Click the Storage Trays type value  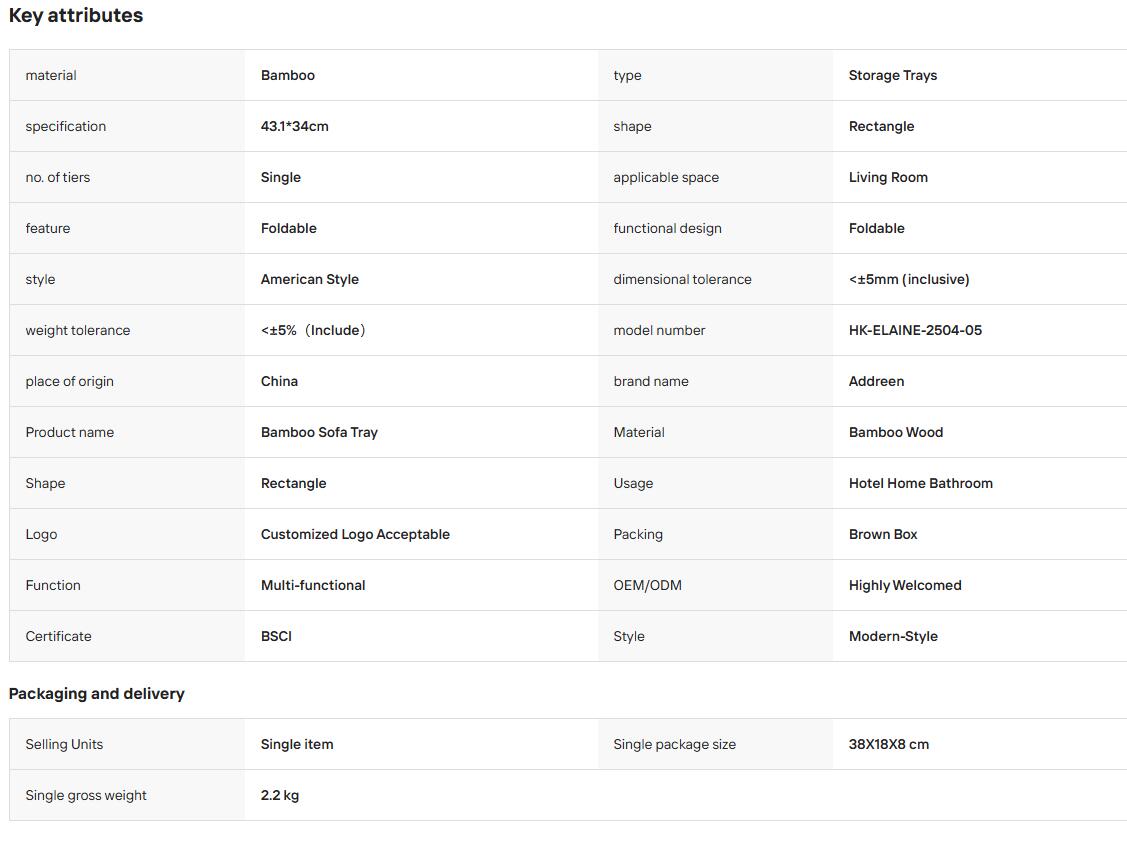click(x=893, y=75)
